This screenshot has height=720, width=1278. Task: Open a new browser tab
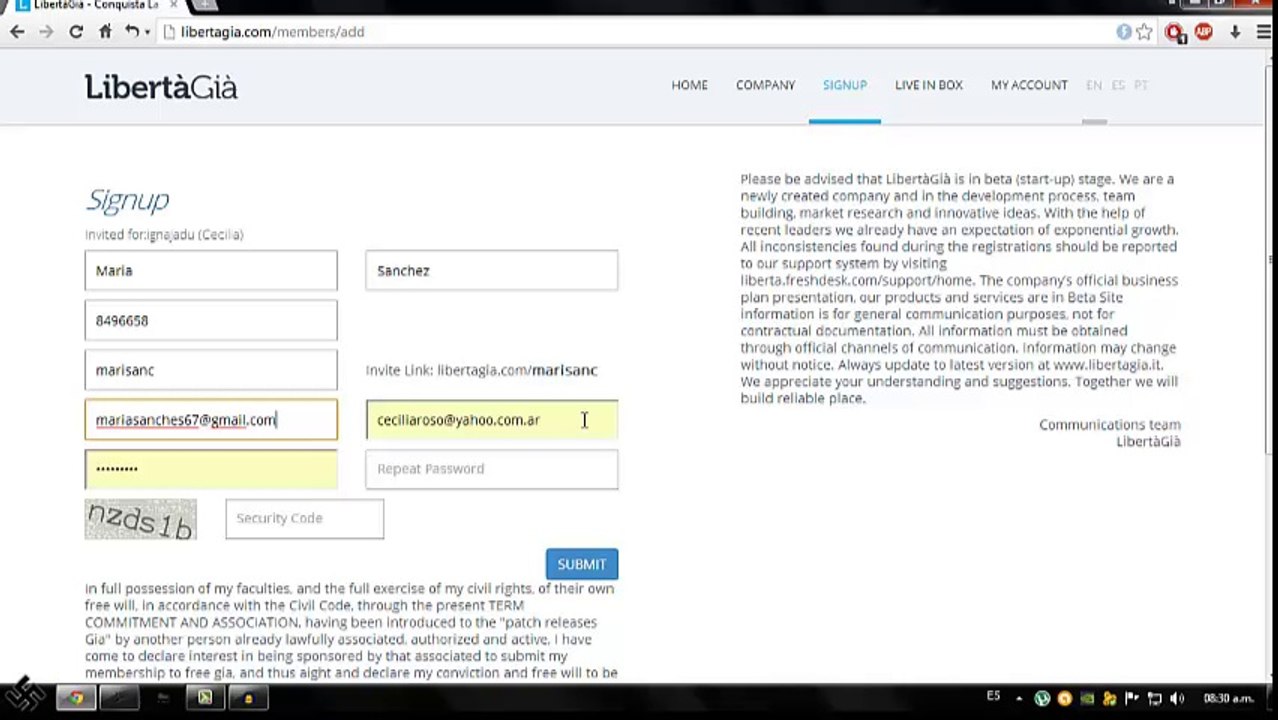tap(203, 5)
